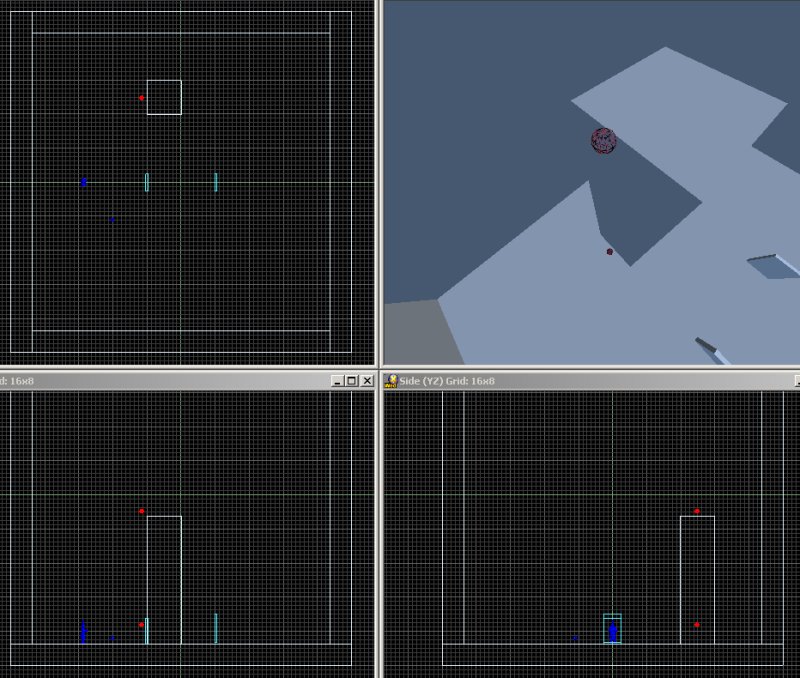
Task: Select the left cyan brush in top-left viewport
Action: coord(147,182)
